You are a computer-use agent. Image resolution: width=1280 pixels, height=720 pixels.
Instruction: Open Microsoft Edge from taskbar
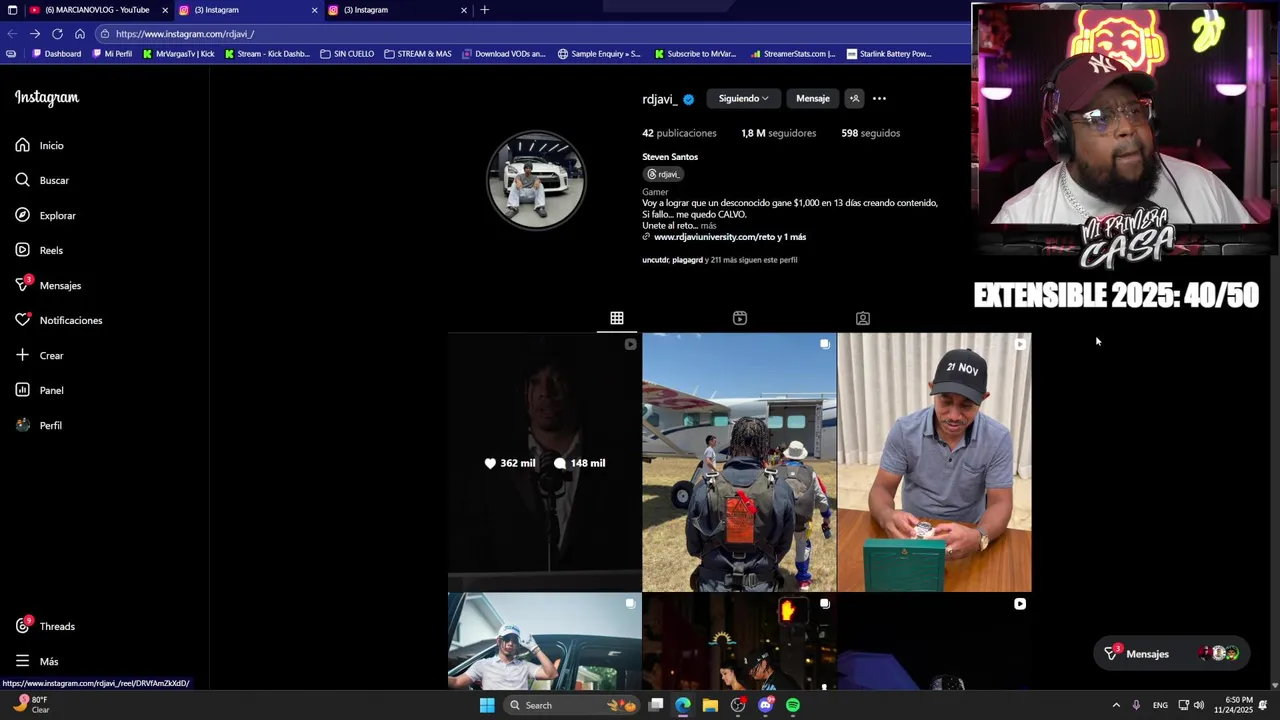pos(683,705)
